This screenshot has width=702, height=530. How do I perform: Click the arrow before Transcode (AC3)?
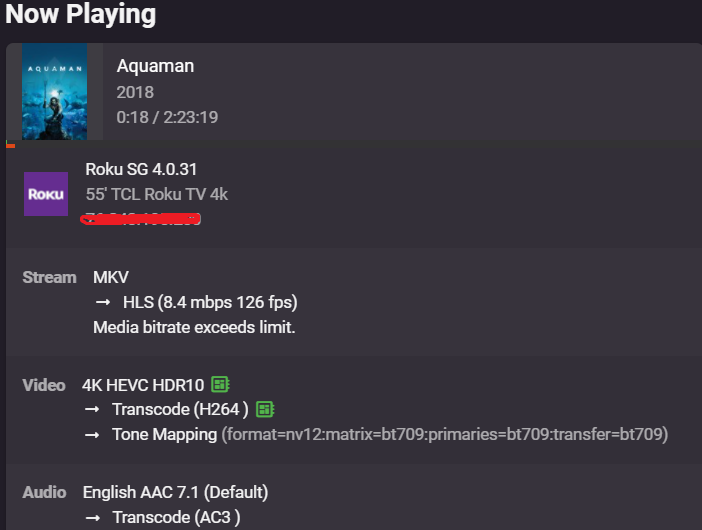click(92, 518)
